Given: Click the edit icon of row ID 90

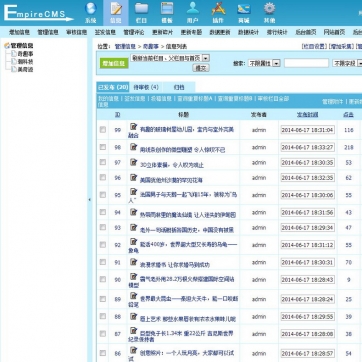Looking at the screenshot, I should tap(134, 277).
